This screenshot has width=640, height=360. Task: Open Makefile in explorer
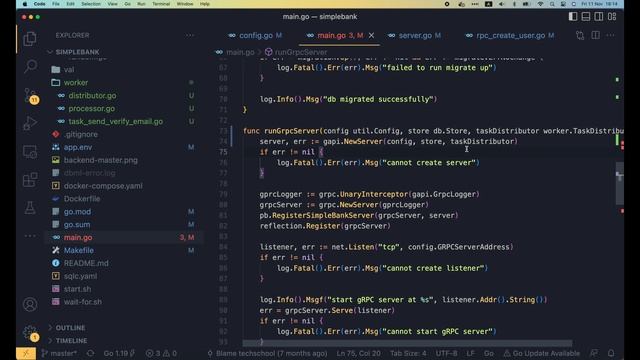pyautogui.click(x=78, y=250)
